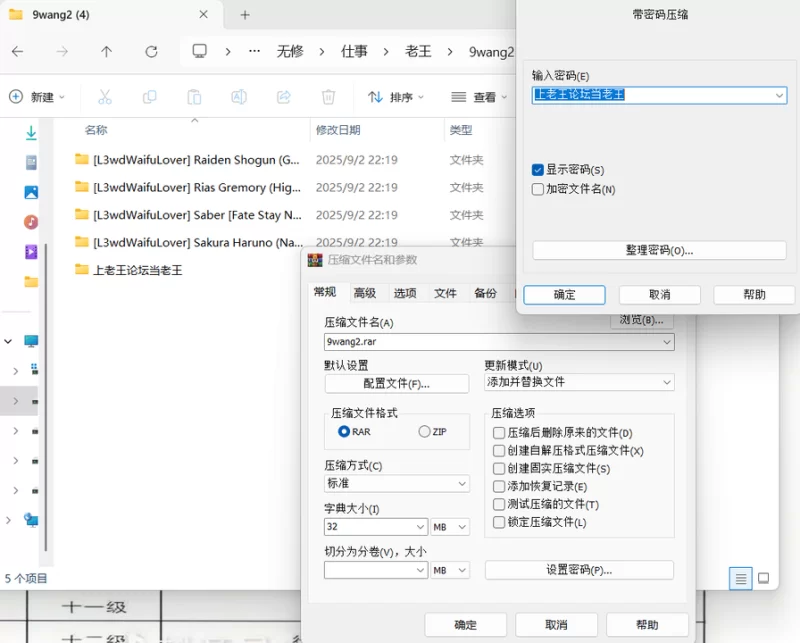The height and width of the screenshot is (643, 800).
Task: Select the ZIP archive format radio button
Action: (x=425, y=431)
